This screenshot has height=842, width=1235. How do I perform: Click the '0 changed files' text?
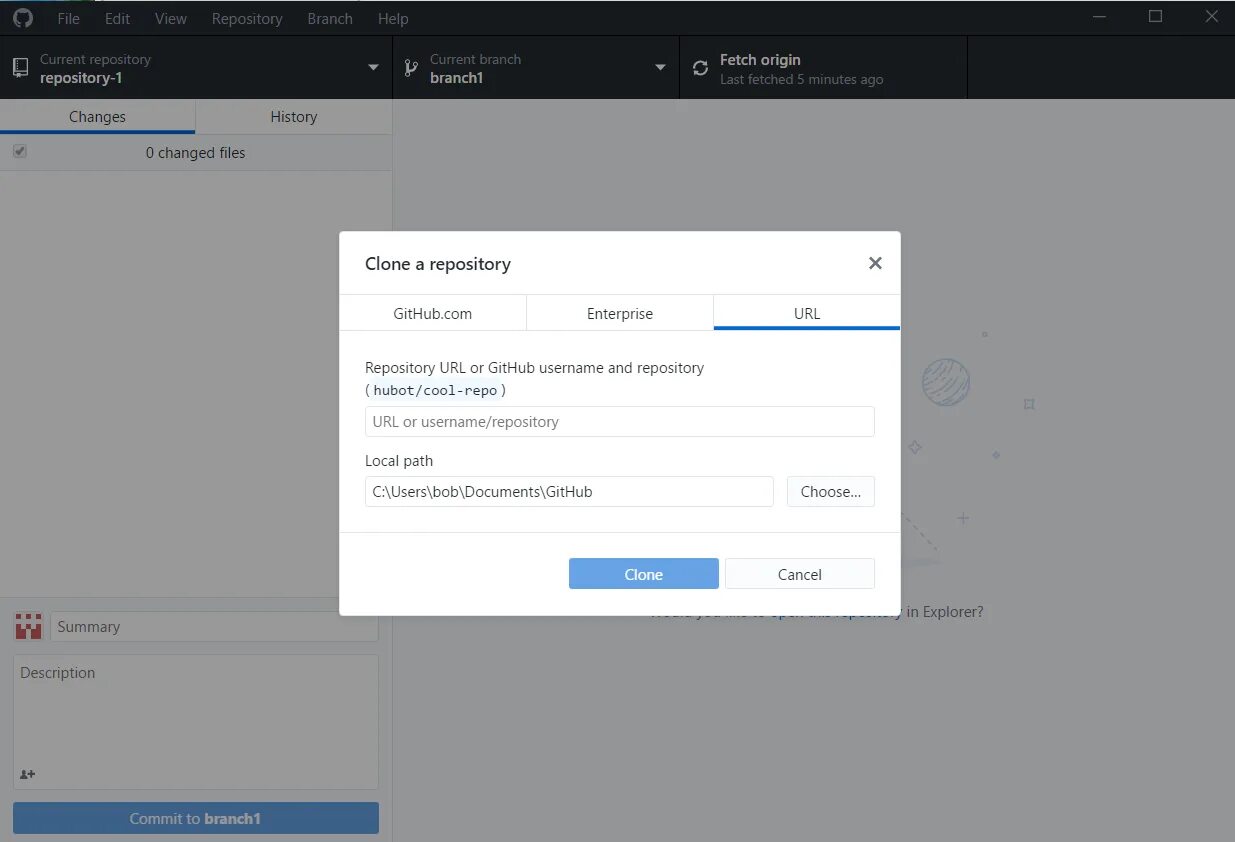pos(195,153)
